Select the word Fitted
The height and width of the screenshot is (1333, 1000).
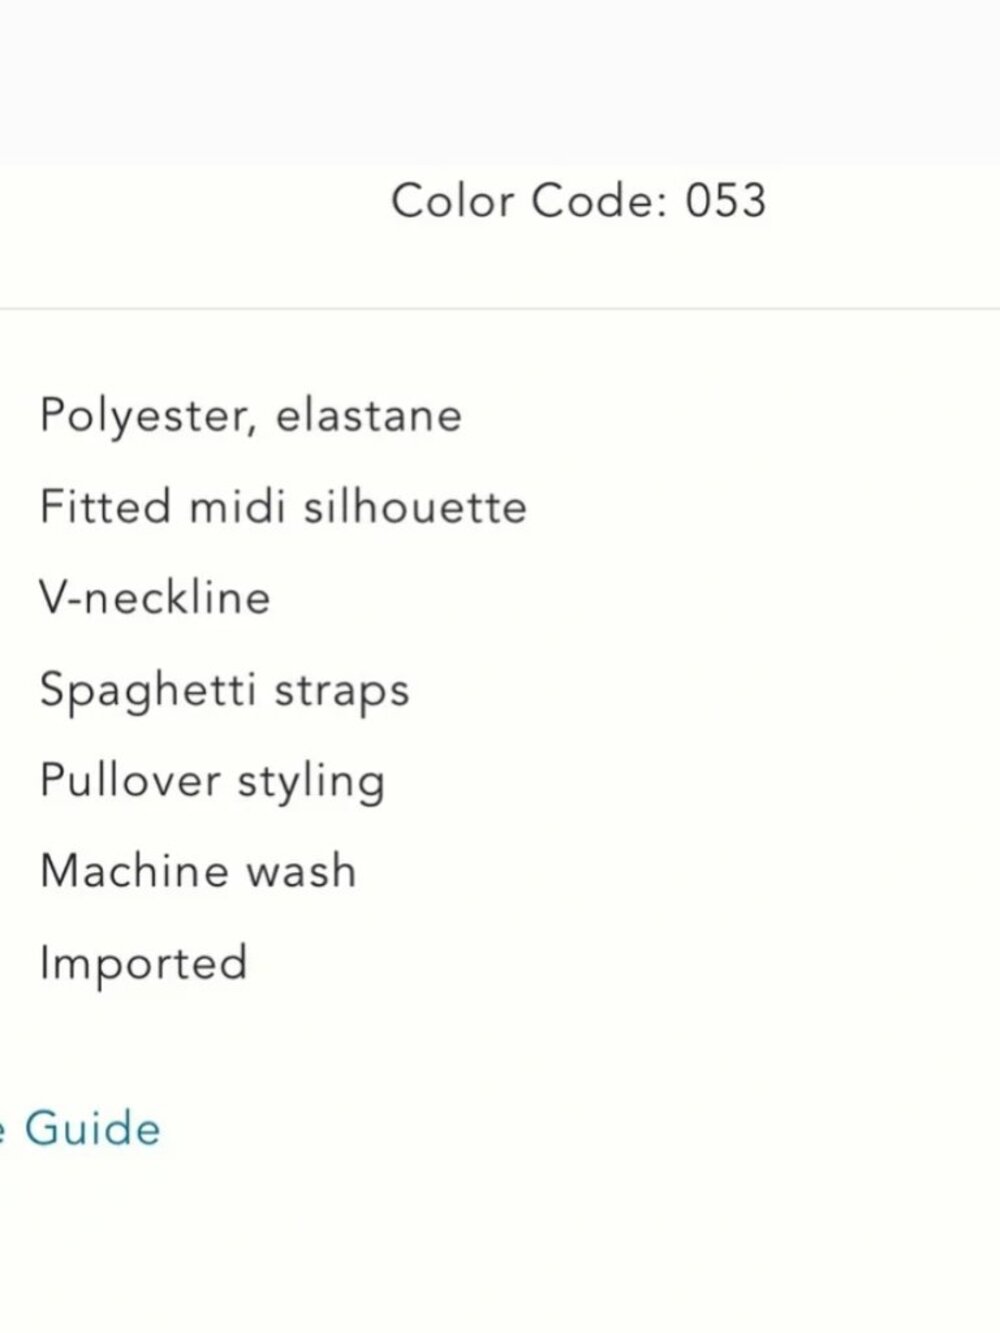pos(105,506)
